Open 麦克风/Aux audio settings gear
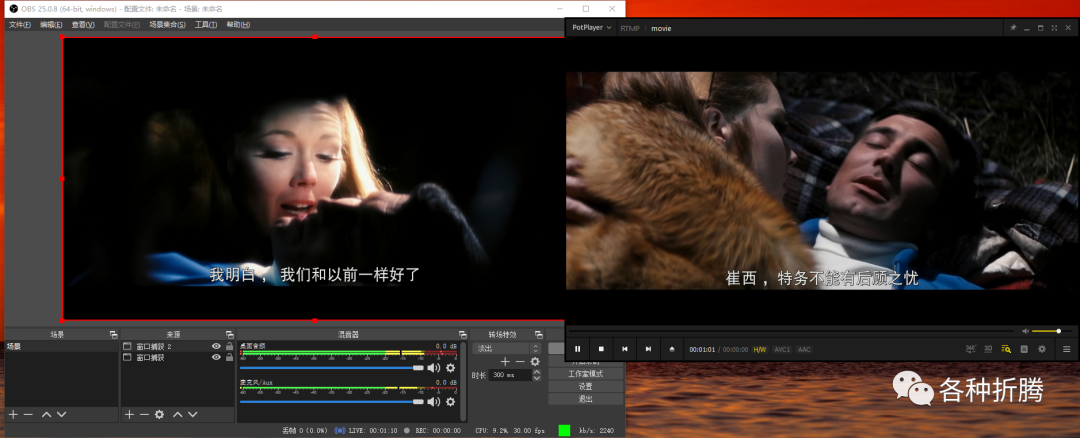The width and height of the screenshot is (1080, 438). tap(450, 402)
